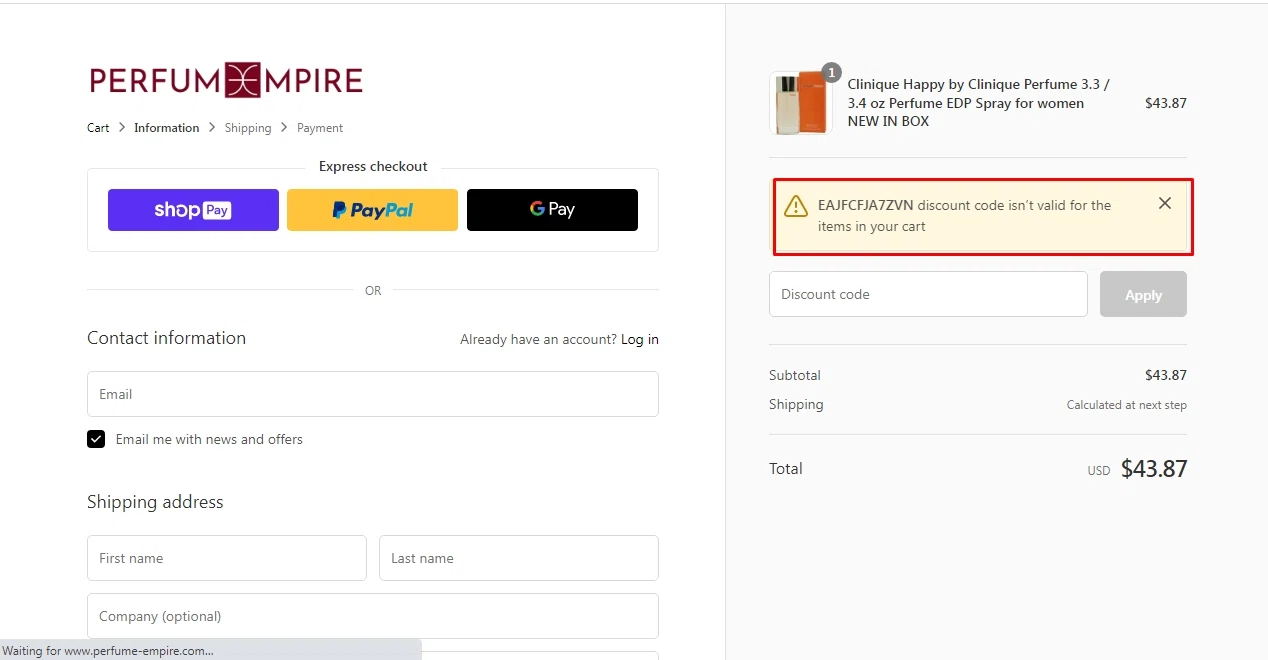
Task: Focus the Email input field
Action: pos(373,394)
